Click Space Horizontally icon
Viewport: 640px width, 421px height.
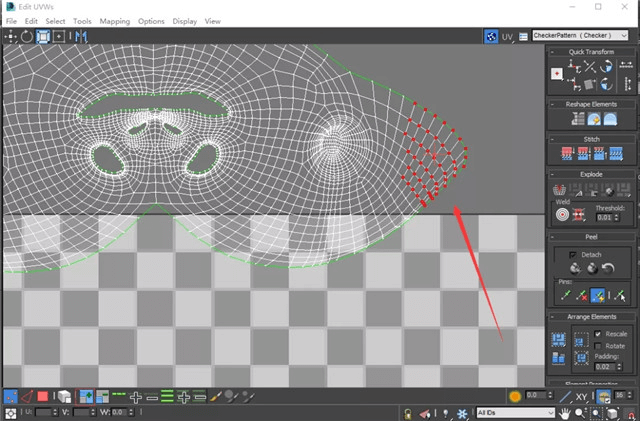click(x=626, y=65)
